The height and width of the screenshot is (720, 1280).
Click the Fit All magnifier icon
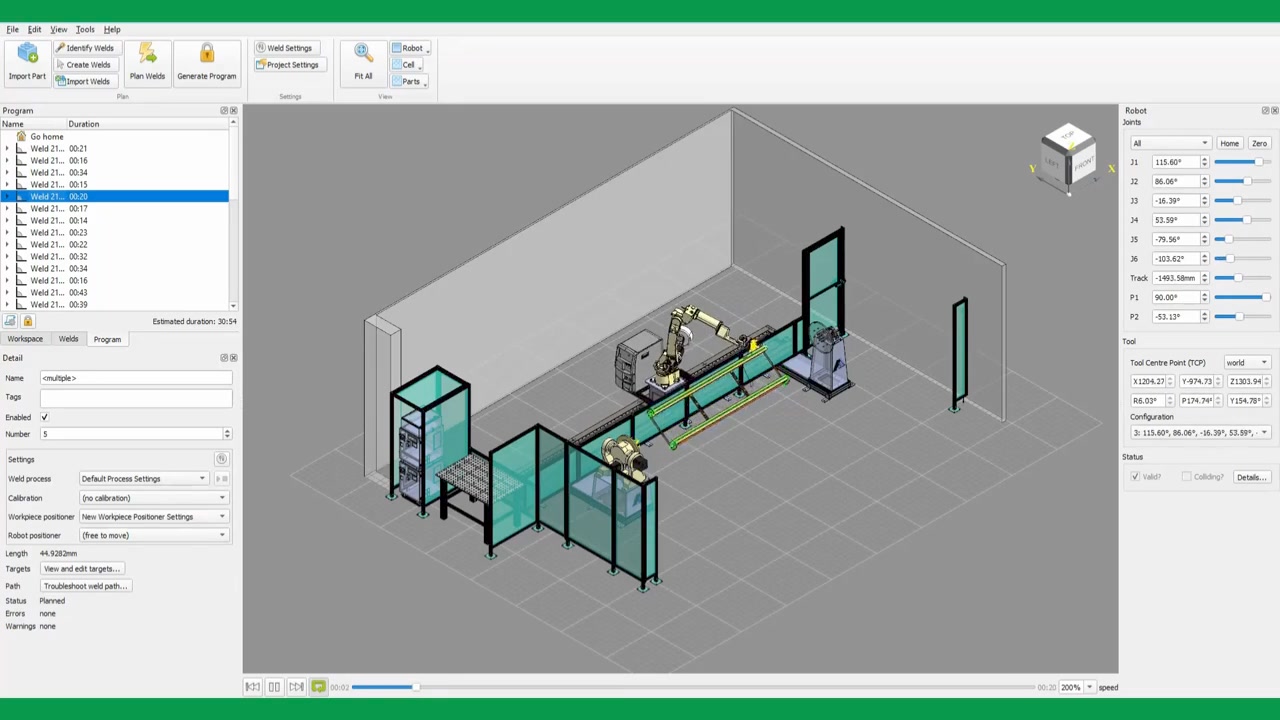pyautogui.click(x=363, y=54)
